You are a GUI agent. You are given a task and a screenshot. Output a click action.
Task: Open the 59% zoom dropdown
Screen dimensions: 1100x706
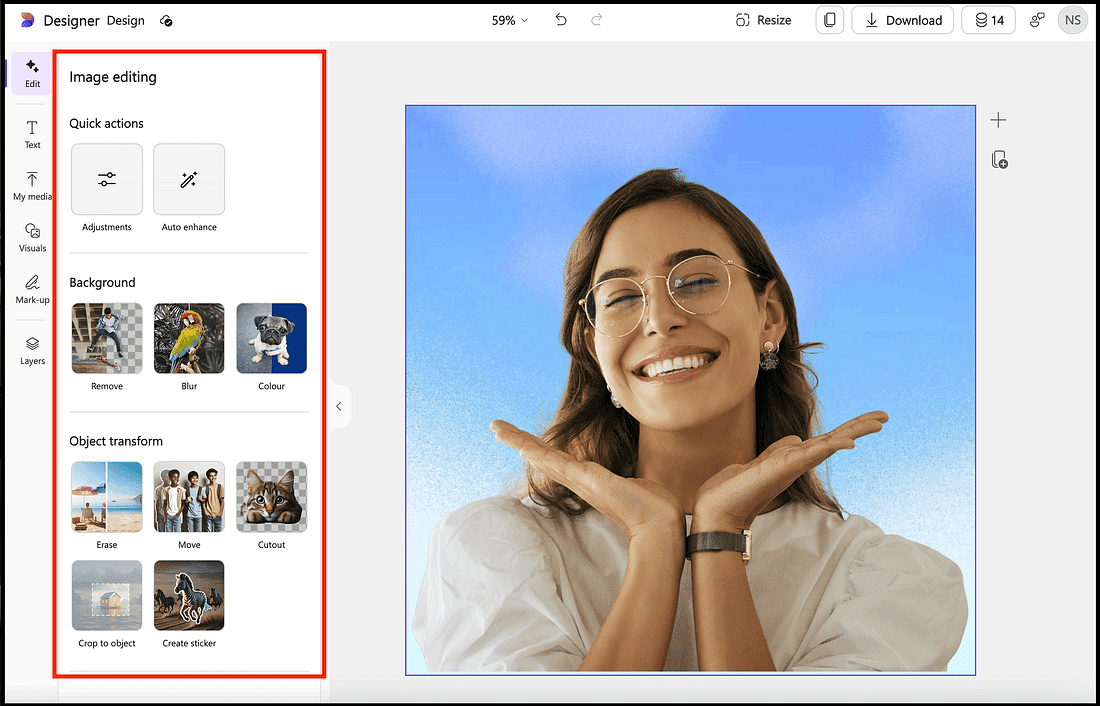tap(509, 20)
